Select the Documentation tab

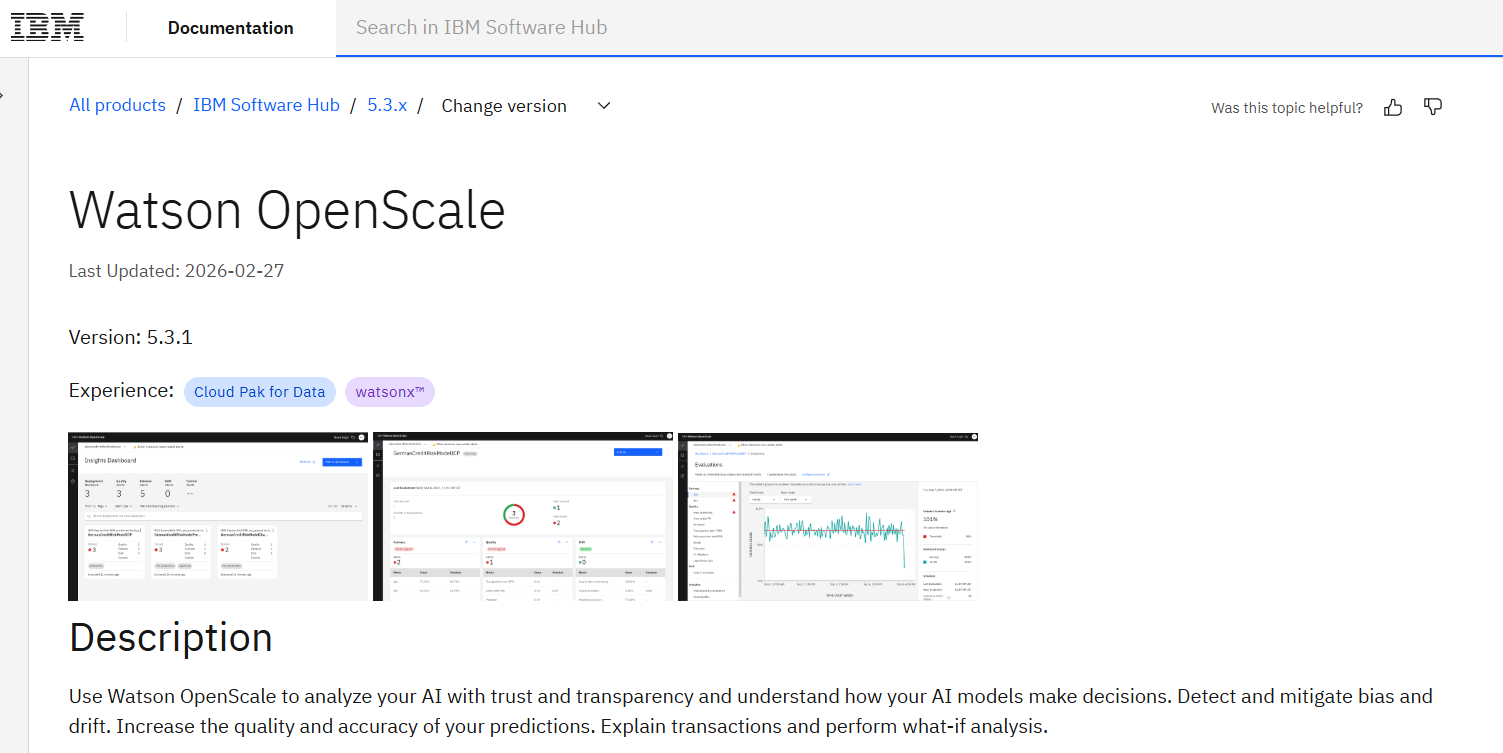pos(230,27)
